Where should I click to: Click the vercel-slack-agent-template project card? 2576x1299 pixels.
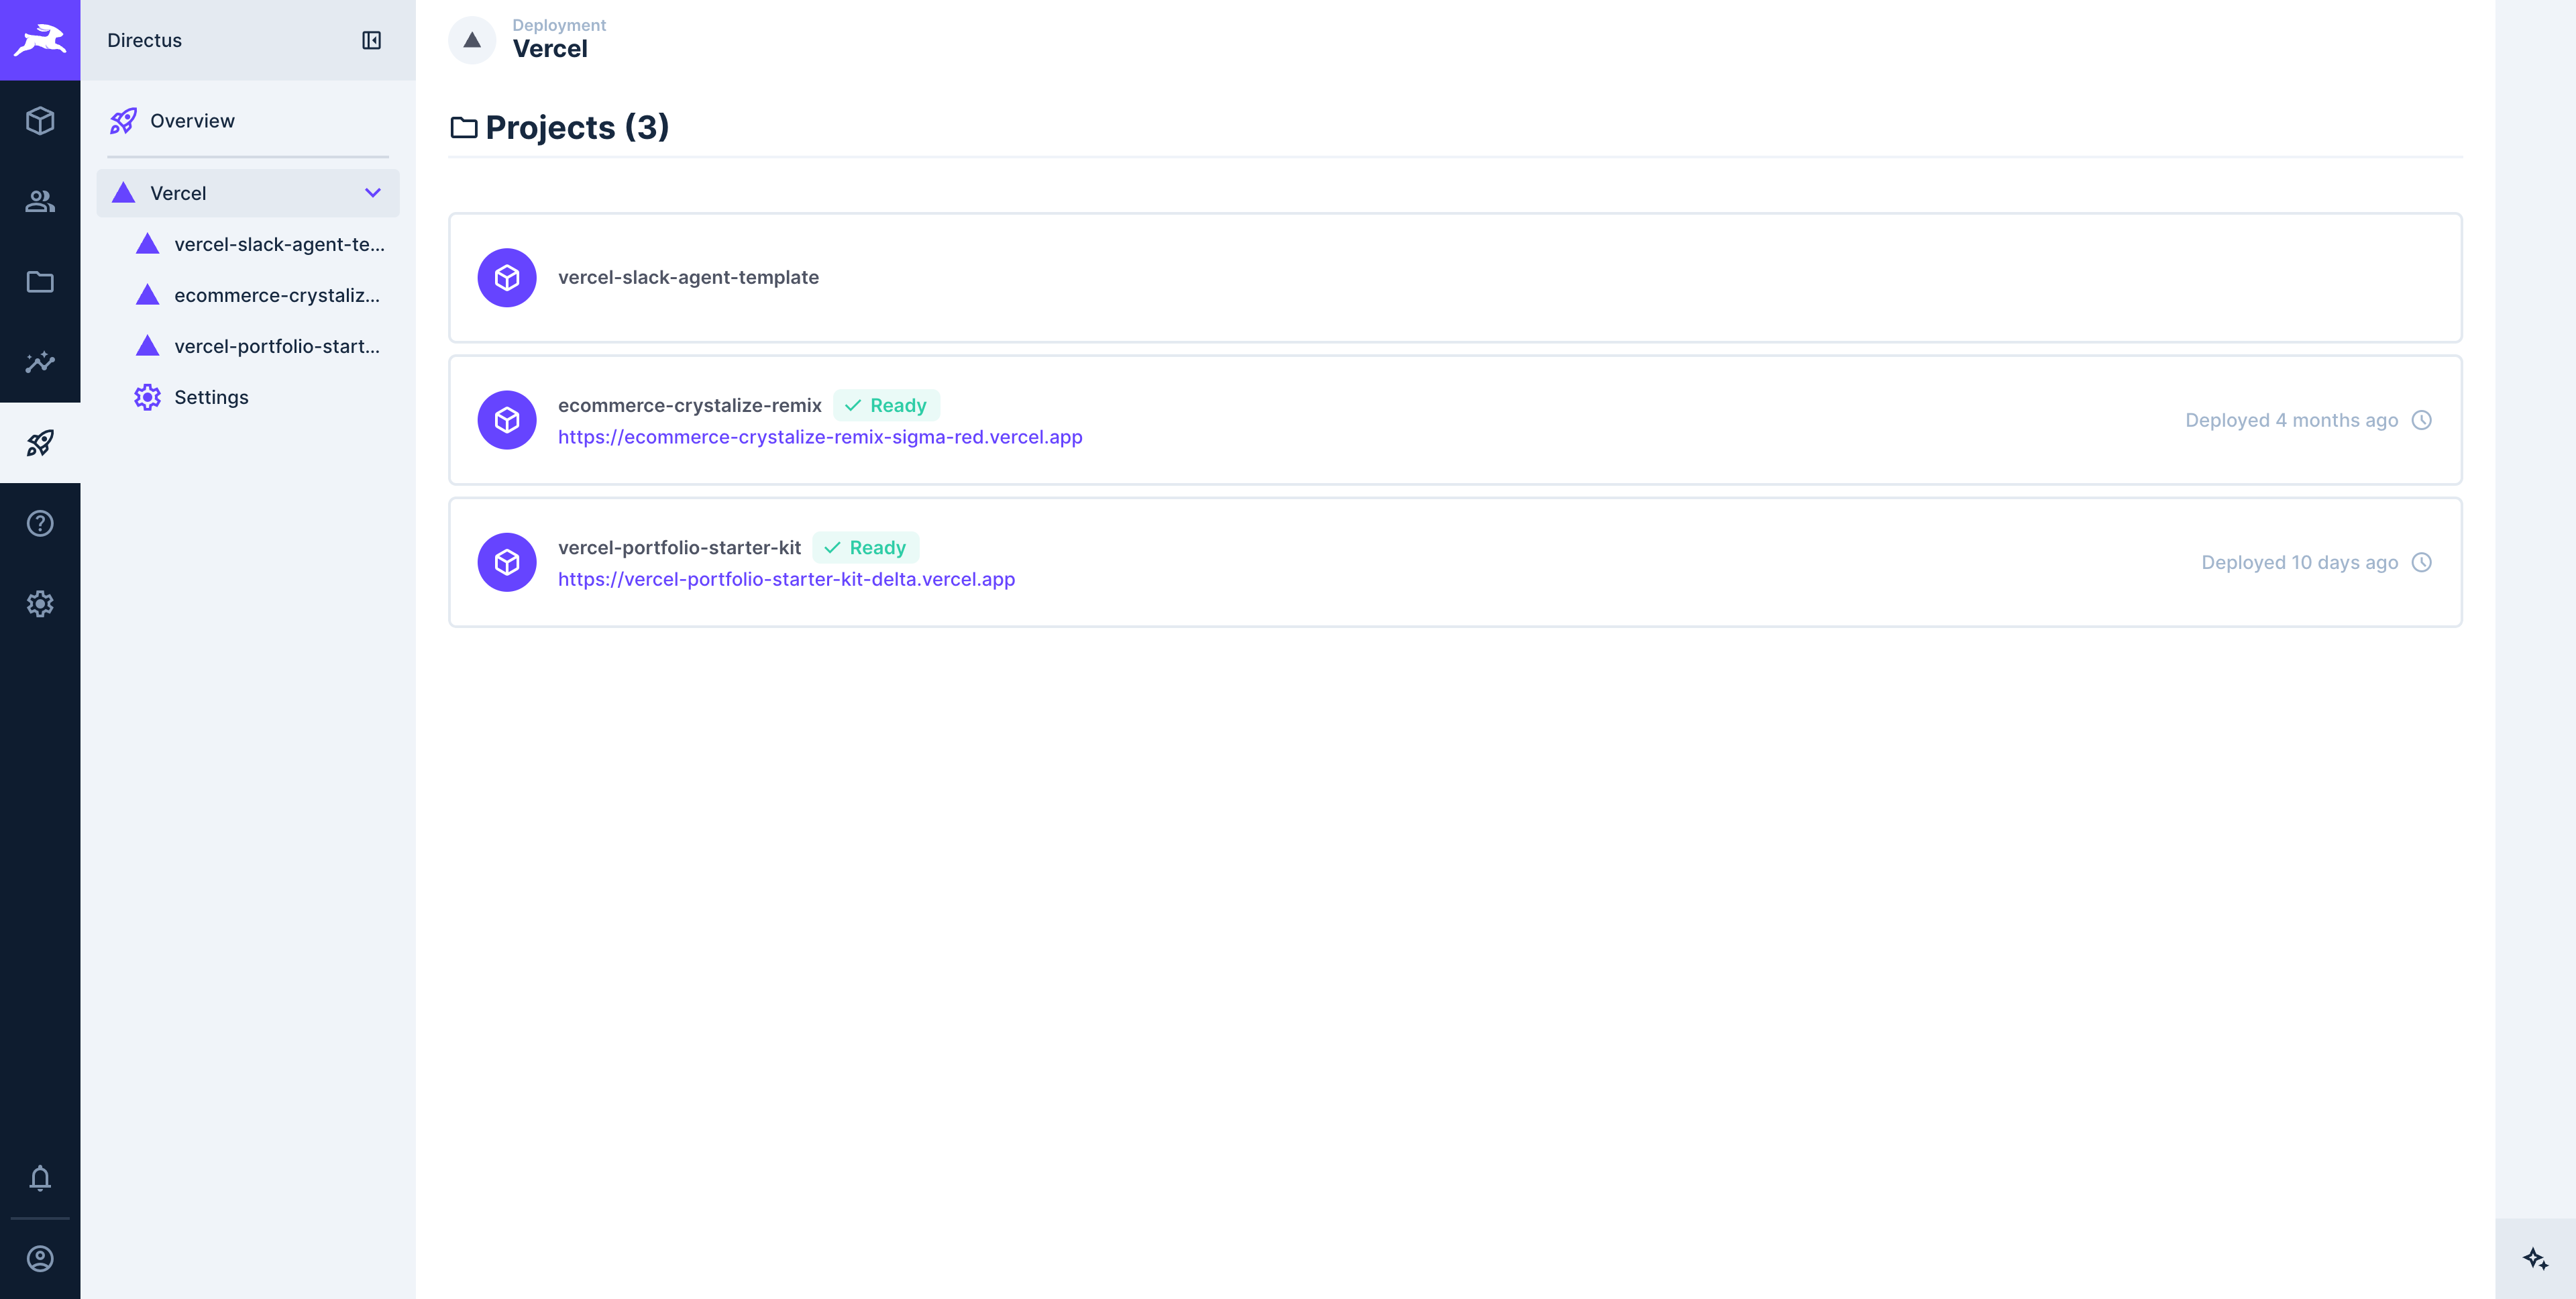coord(1454,278)
